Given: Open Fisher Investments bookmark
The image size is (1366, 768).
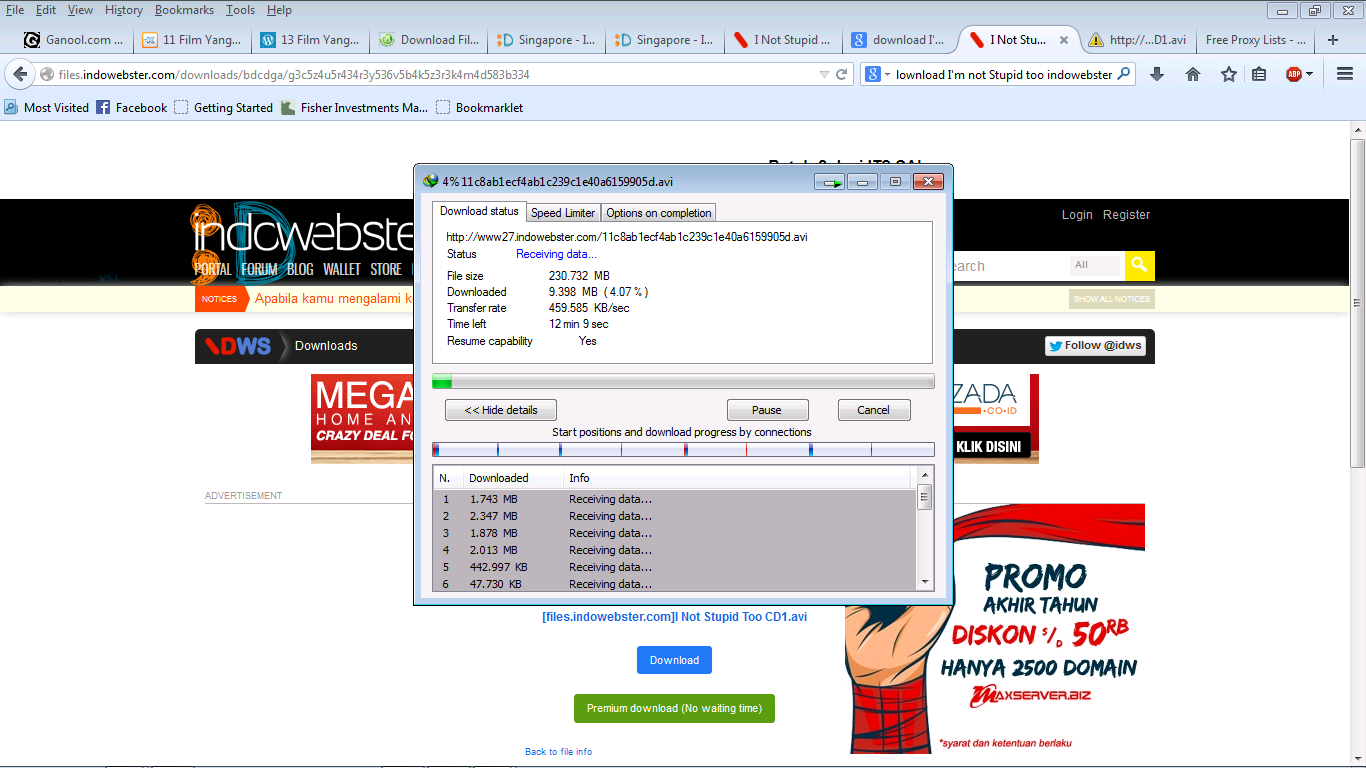Looking at the screenshot, I should coord(354,107).
